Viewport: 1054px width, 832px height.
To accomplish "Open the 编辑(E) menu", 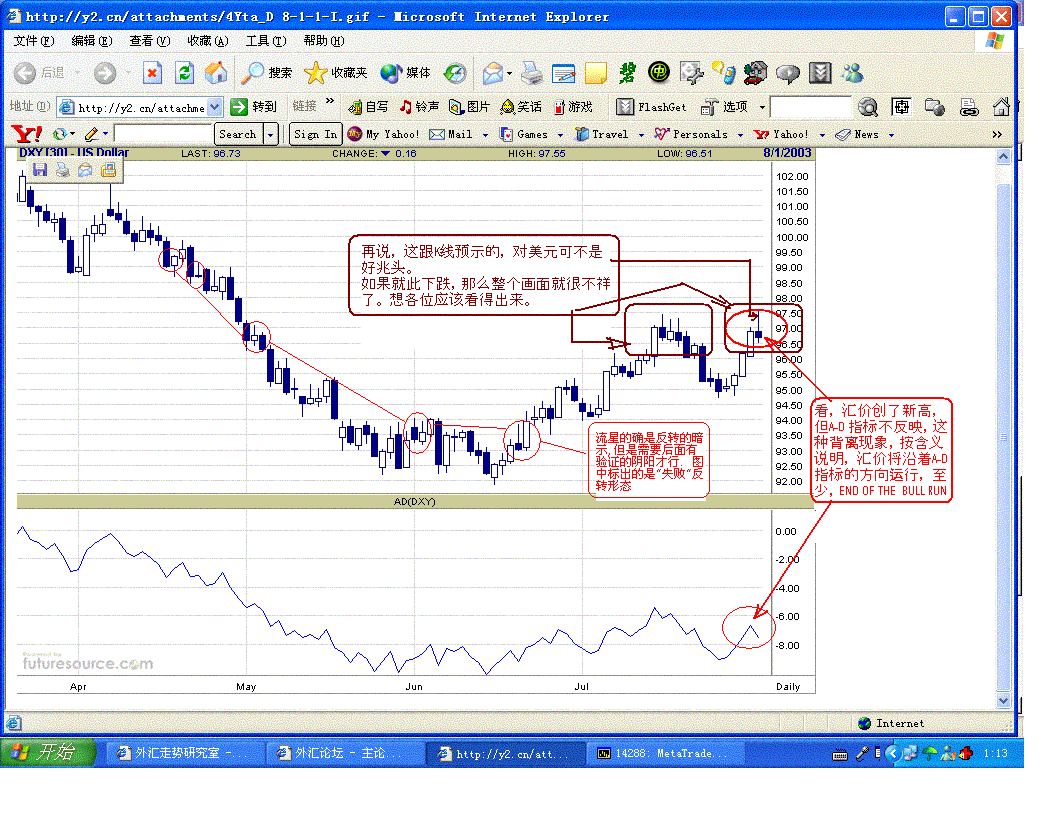I will click(92, 41).
